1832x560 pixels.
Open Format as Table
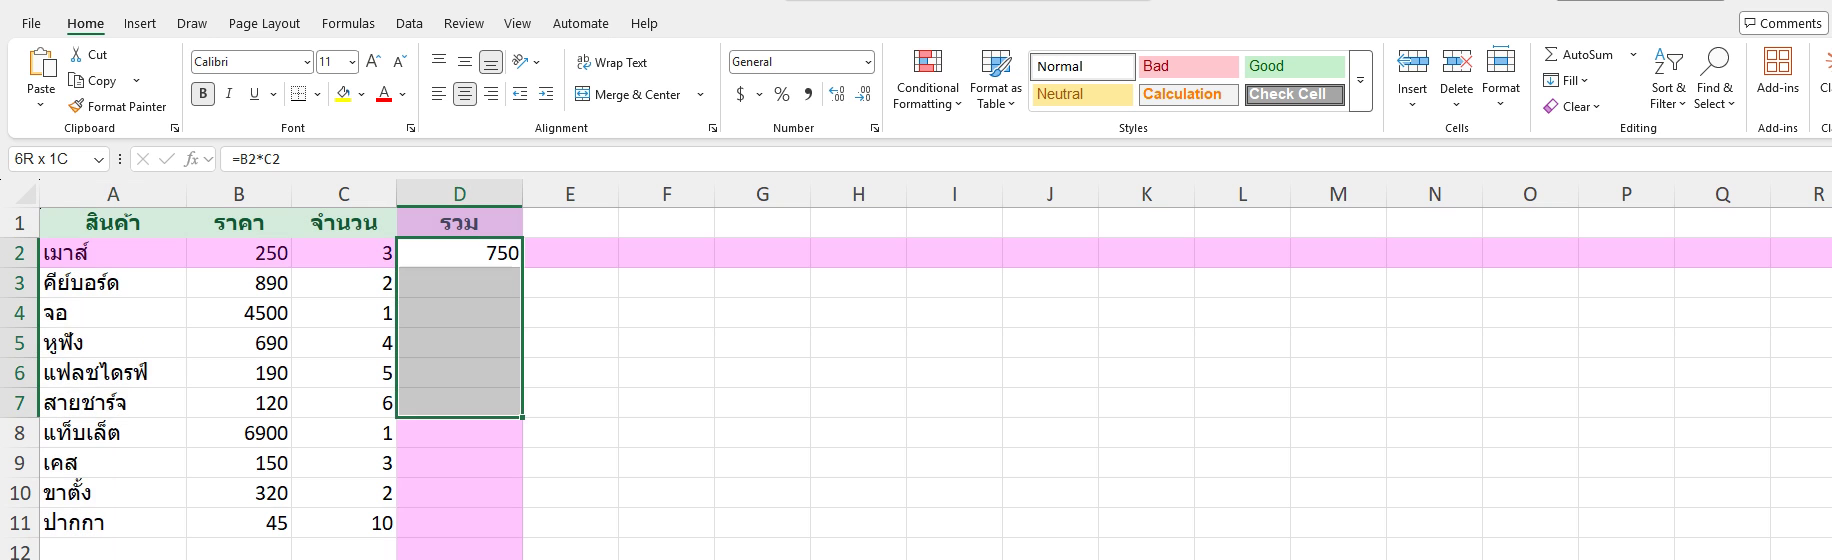(995, 79)
